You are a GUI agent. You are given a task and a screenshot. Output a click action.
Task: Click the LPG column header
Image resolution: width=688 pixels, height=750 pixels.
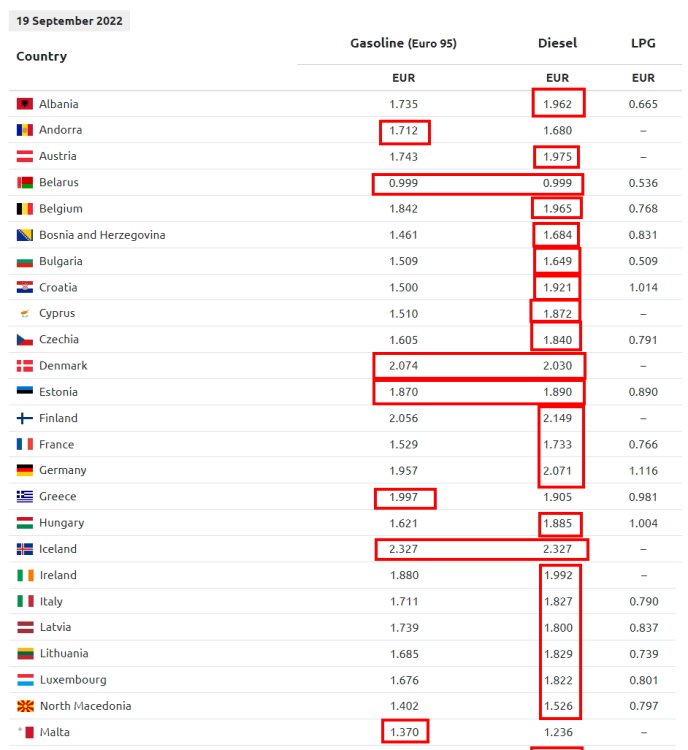pos(643,44)
